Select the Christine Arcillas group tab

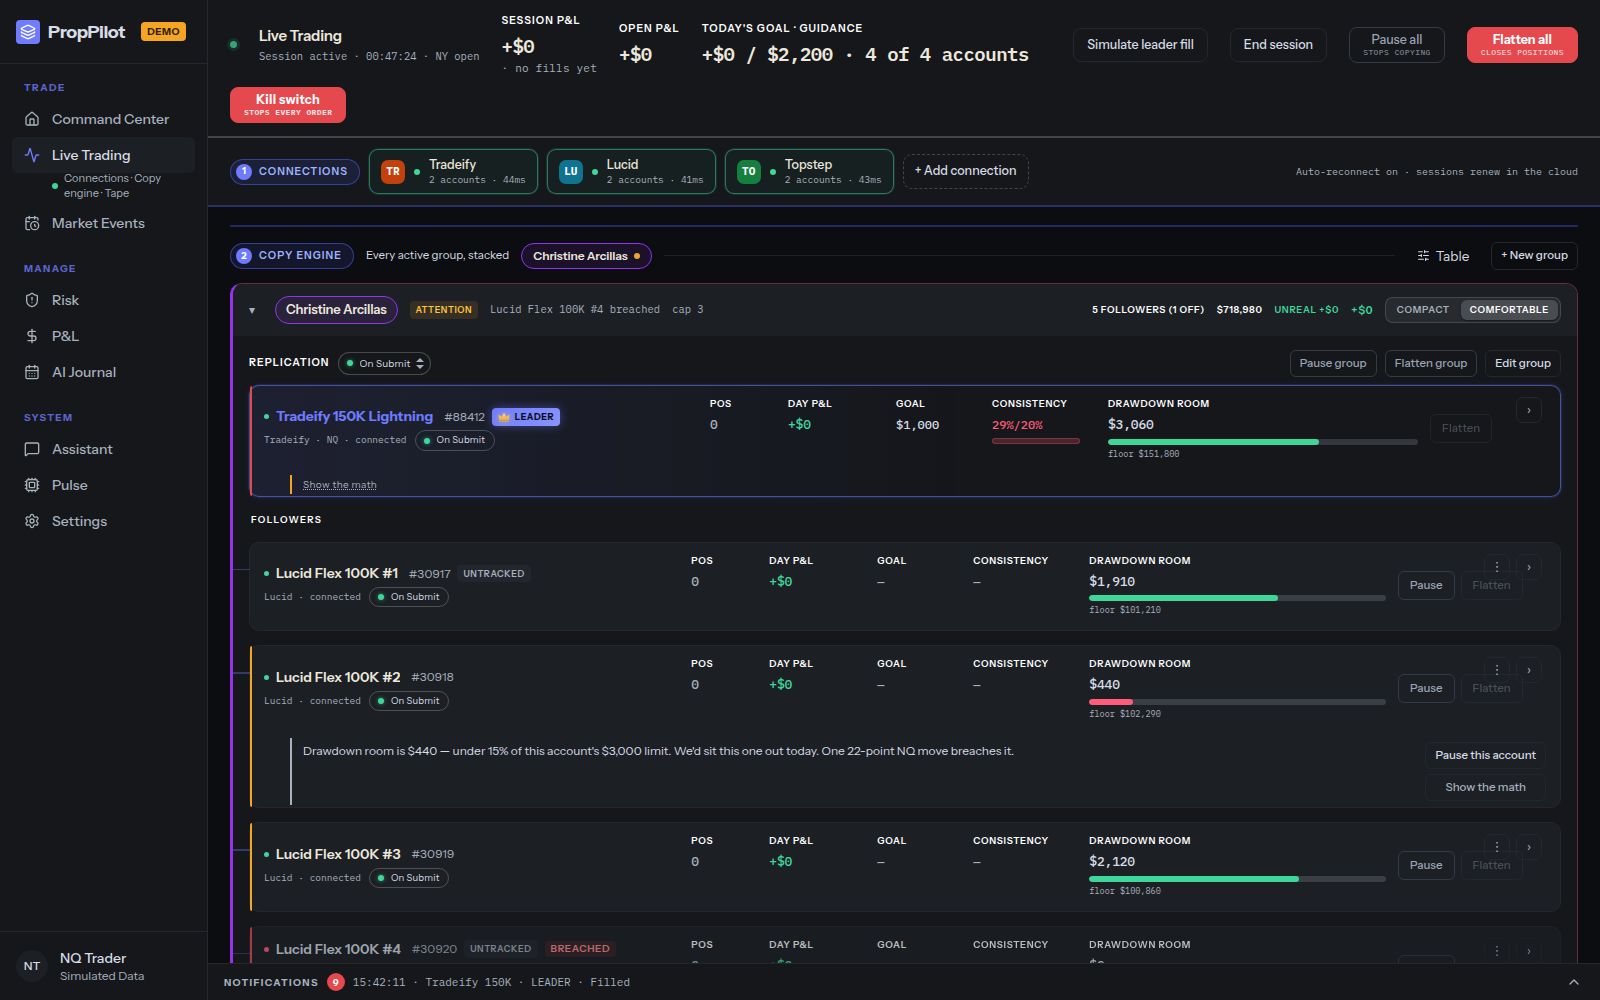click(x=586, y=256)
